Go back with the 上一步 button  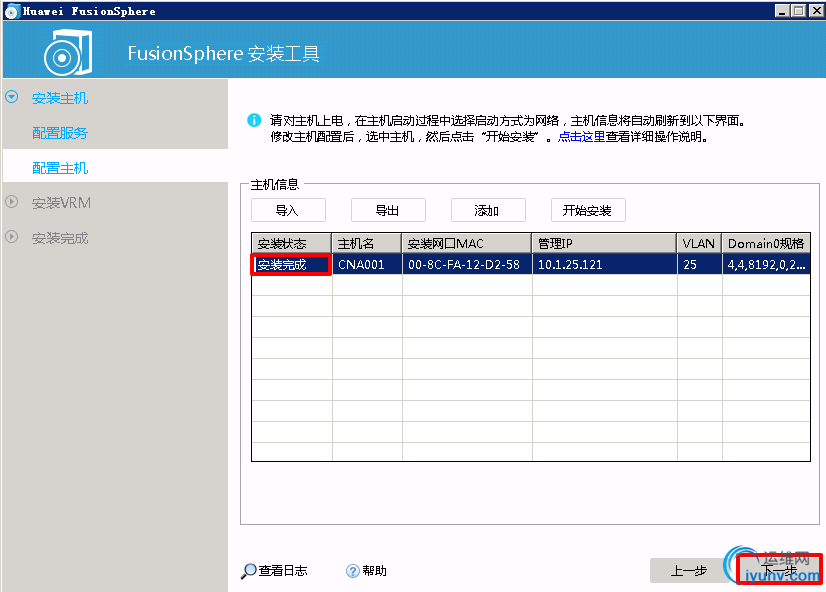coord(689,570)
